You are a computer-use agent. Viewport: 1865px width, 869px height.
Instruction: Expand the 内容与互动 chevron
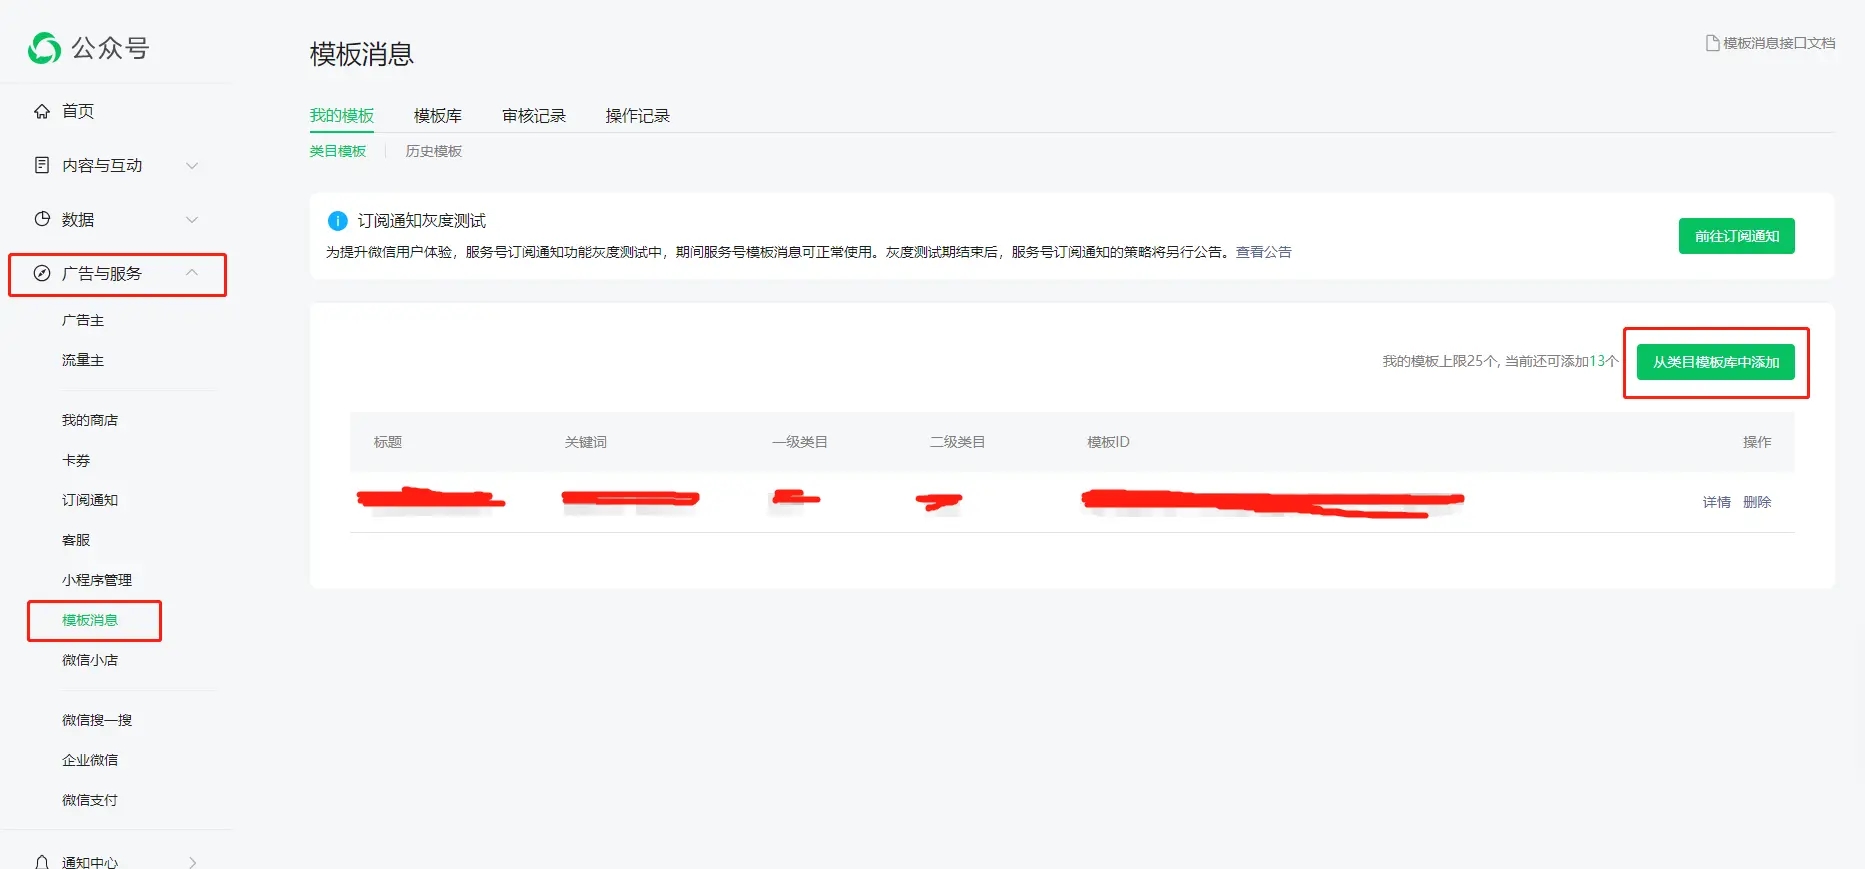(x=192, y=165)
